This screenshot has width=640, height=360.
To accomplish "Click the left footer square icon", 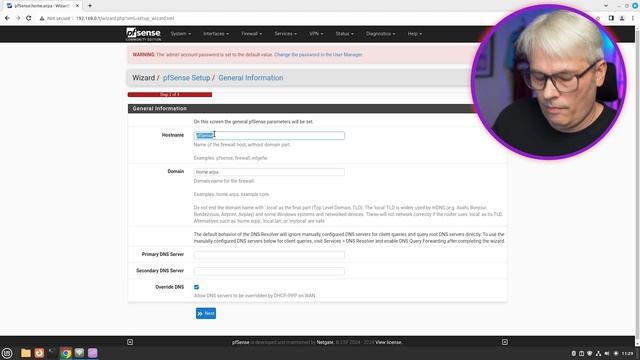I will point(130,342).
